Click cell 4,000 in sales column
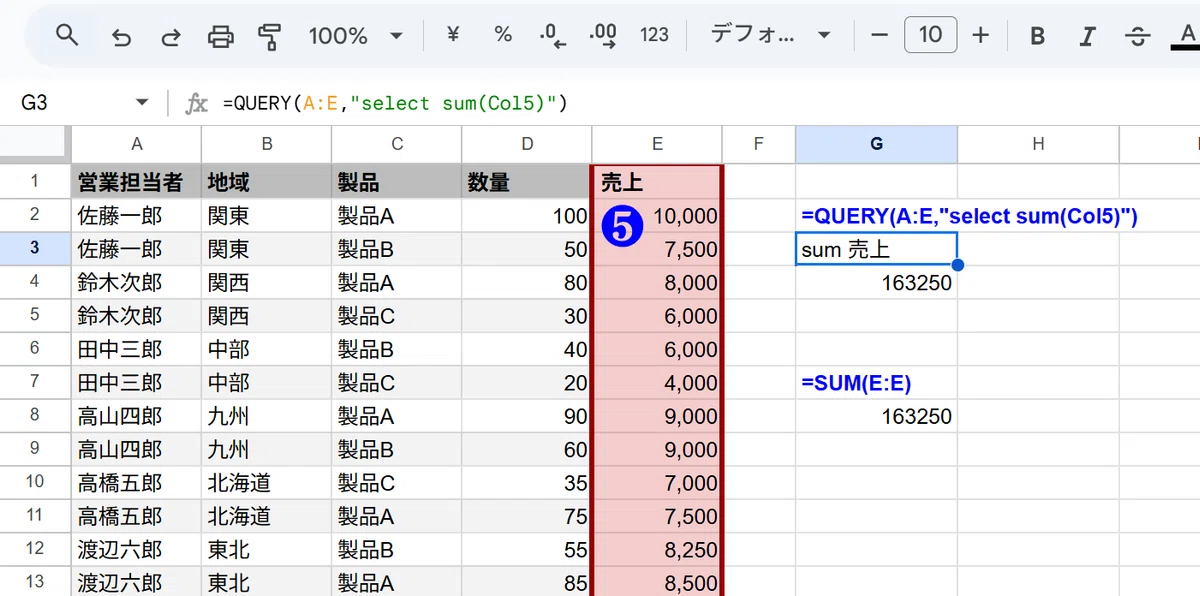1200x596 pixels. tap(657, 383)
